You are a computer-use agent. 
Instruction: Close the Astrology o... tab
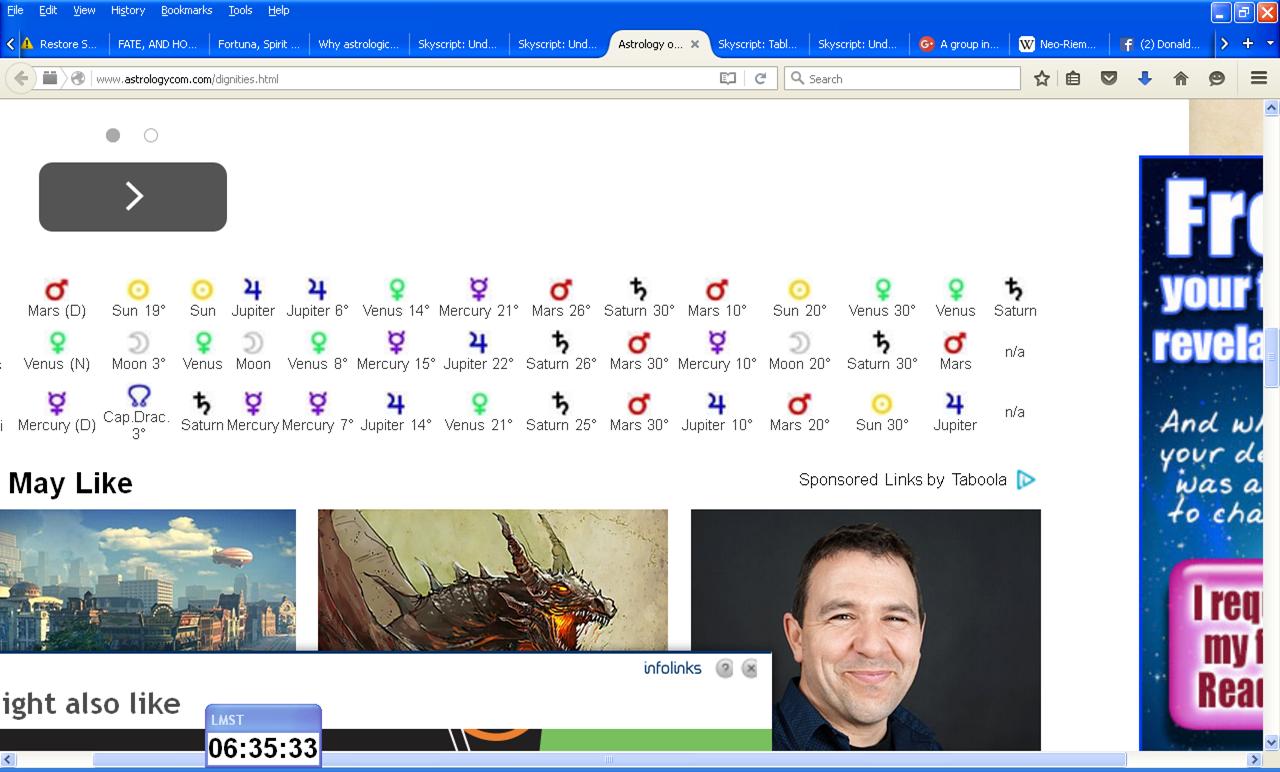695,44
